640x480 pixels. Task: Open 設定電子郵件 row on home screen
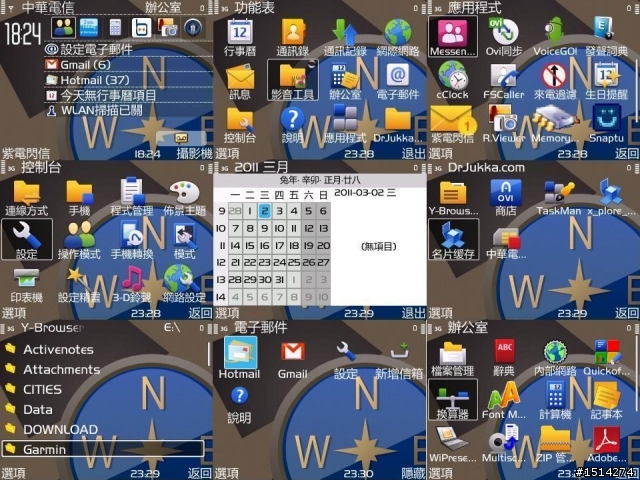(x=128, y=49)
